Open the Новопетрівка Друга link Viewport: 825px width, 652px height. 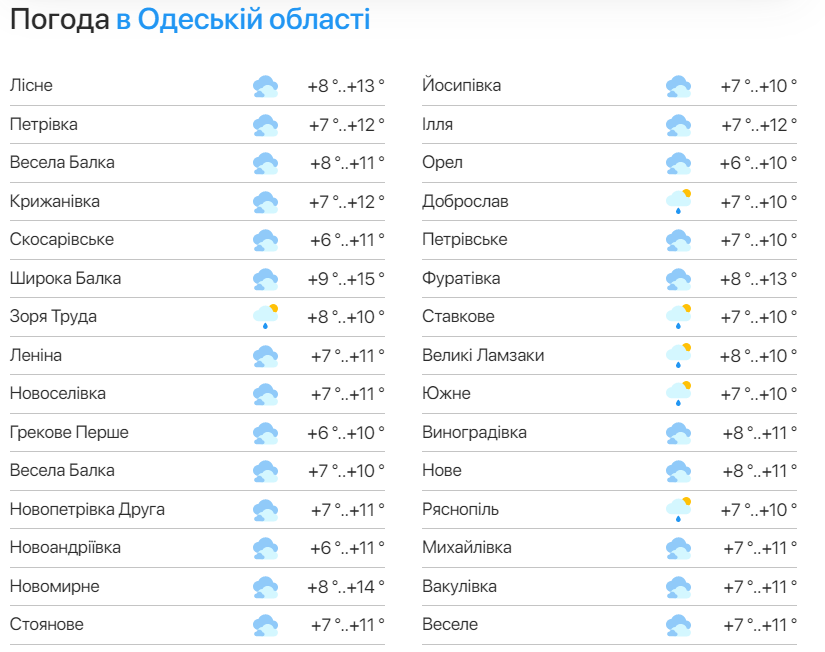tap(87, 510)
